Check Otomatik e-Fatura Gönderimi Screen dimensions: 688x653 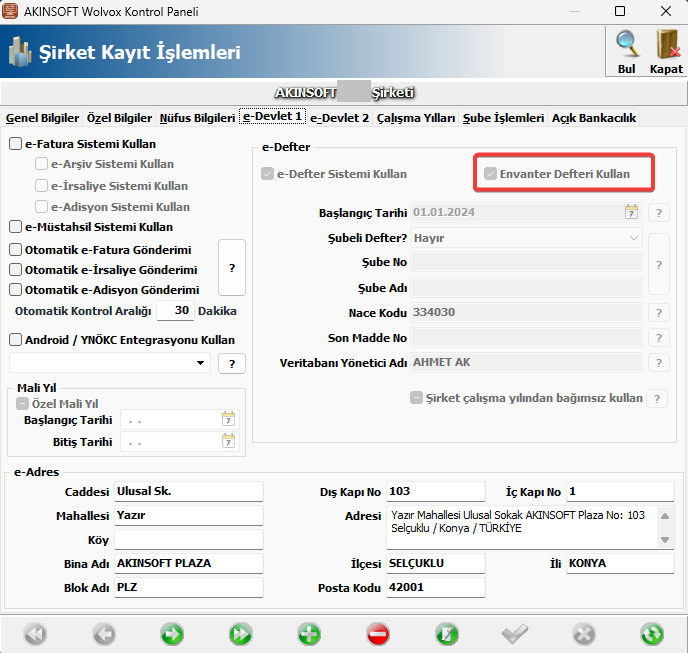coord(15,250)
